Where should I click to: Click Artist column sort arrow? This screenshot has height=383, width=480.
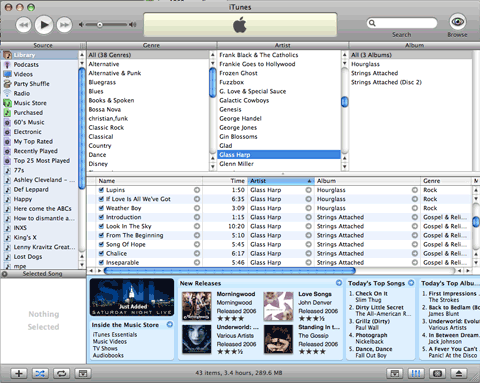[309, 181]
